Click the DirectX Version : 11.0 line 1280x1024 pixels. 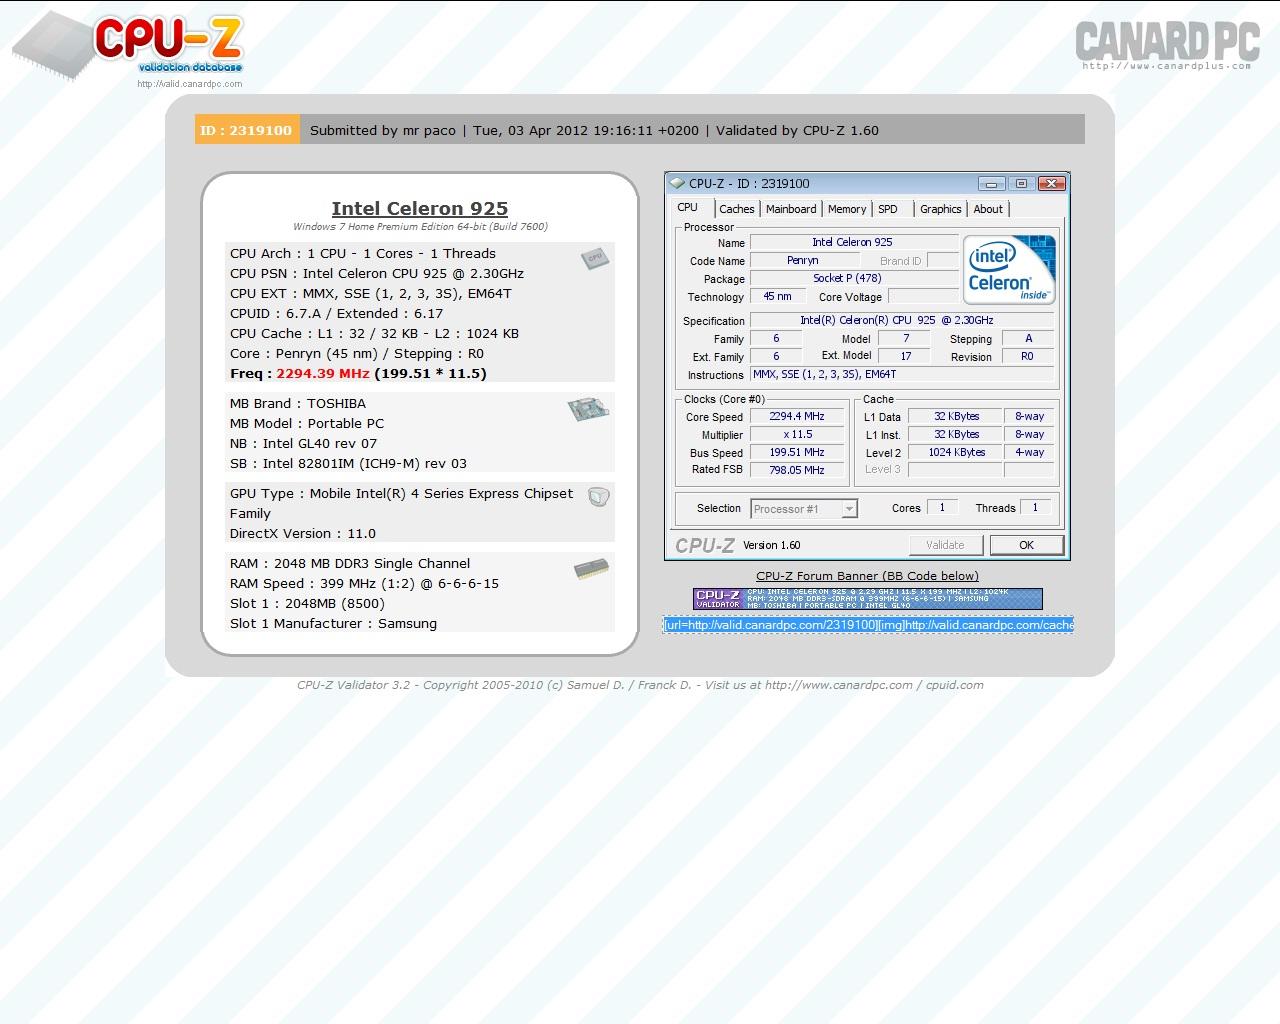coord(303,533)
